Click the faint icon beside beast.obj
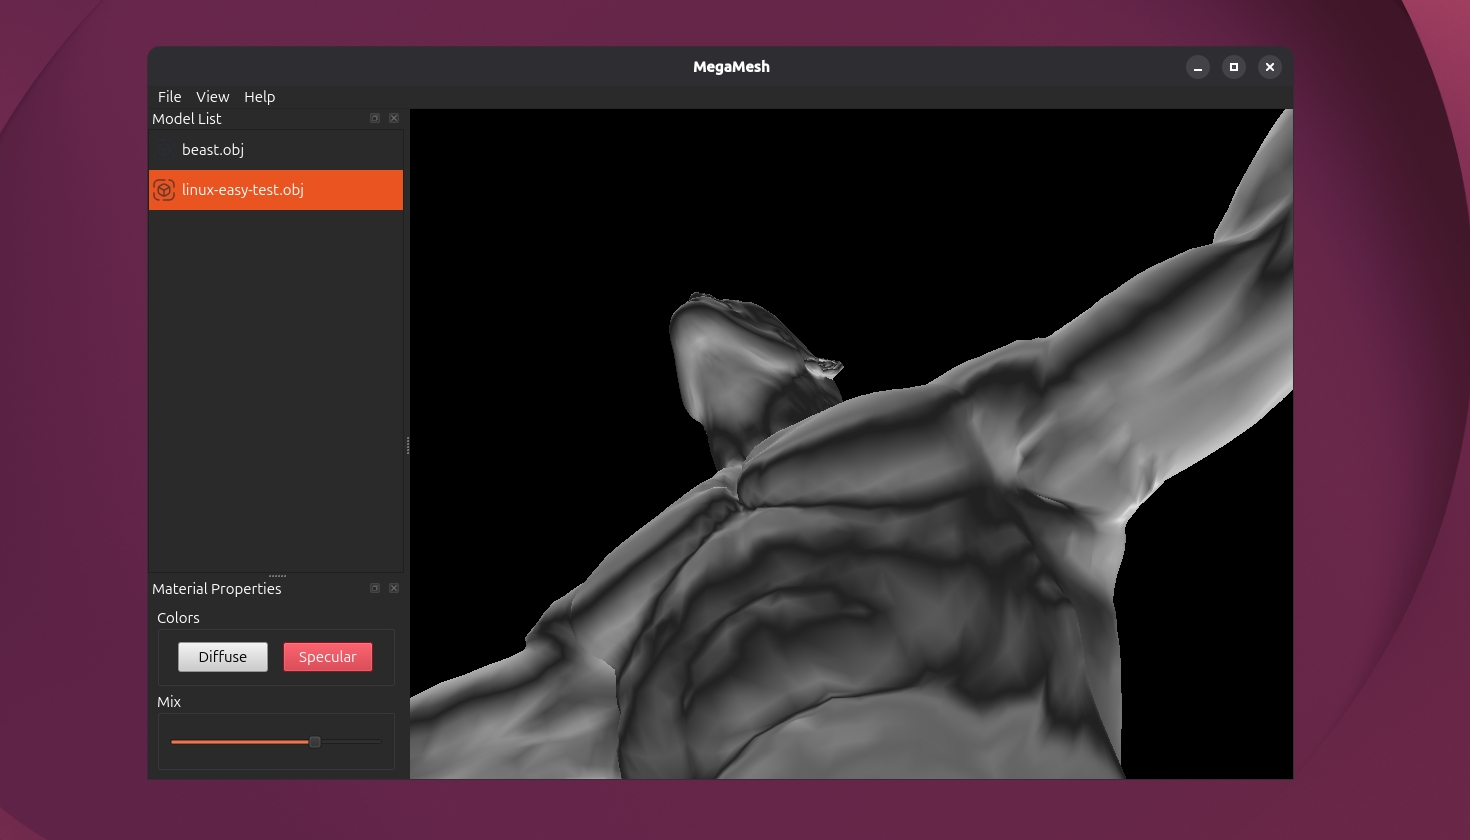This screenshot has width=1470, height=840. (x=165, y=150)
